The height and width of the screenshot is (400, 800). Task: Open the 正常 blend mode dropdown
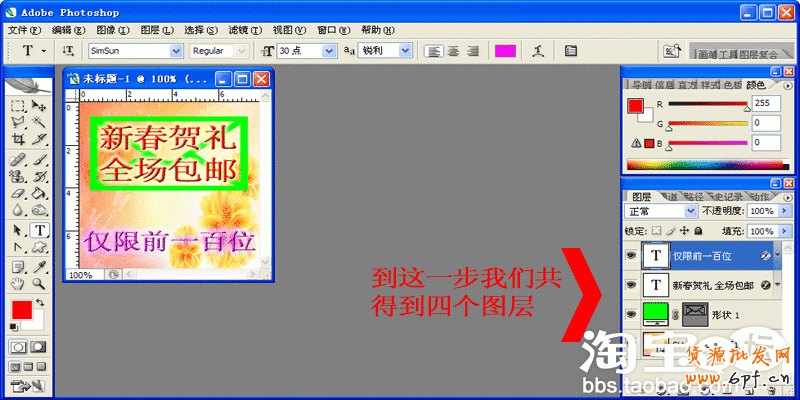(691, 212)
